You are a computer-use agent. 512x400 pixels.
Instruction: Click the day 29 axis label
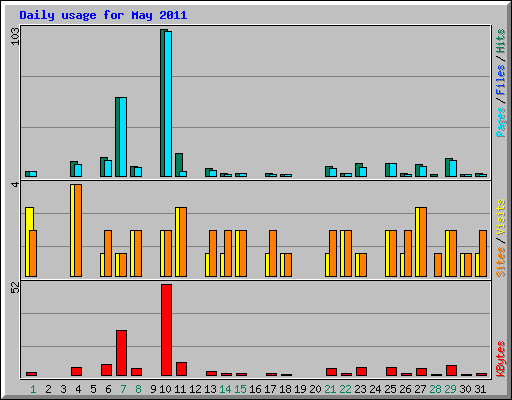pyautogui.click(x=450, y=389)
